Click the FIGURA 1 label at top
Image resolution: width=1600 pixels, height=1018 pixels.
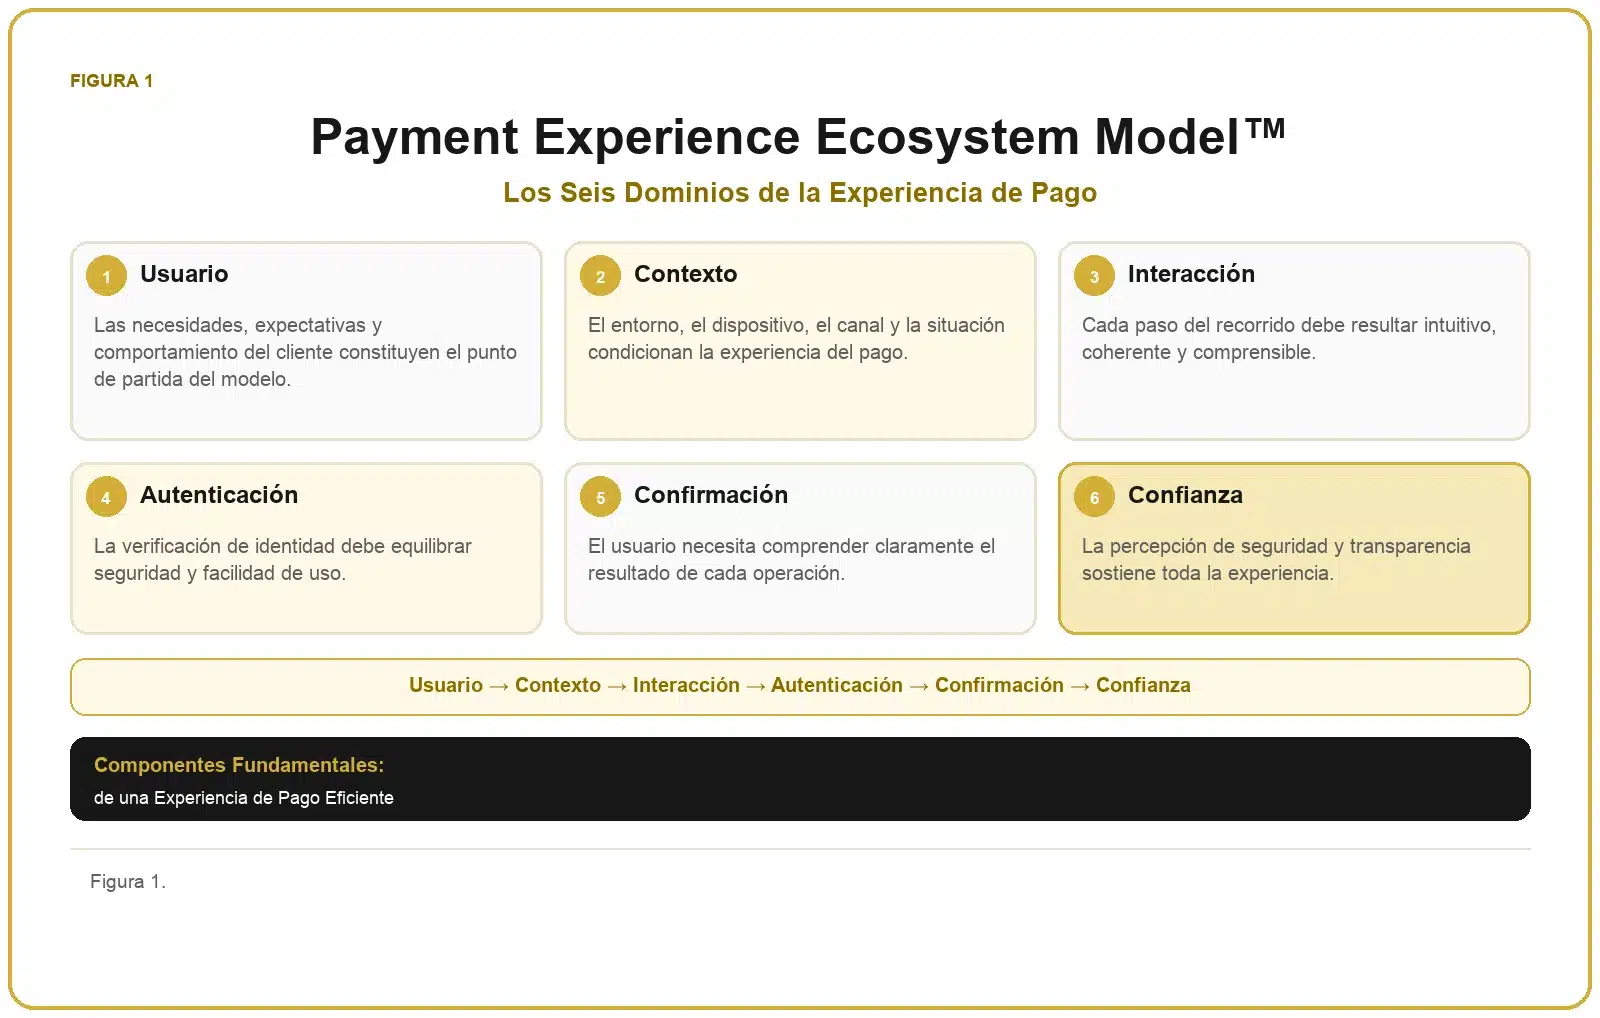[111, 81]
